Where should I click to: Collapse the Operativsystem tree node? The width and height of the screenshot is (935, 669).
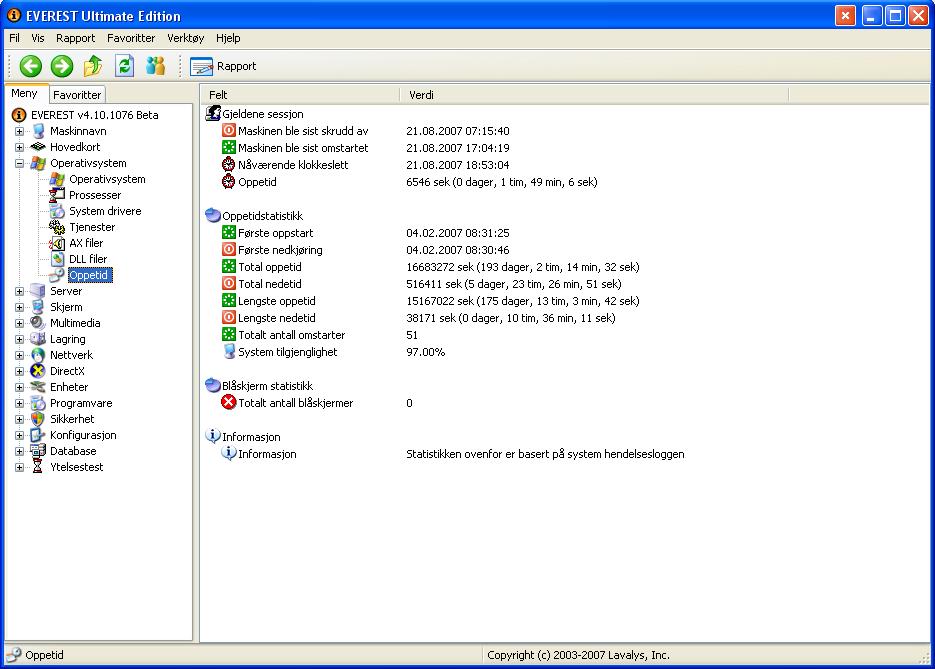[x=19, y=163]
